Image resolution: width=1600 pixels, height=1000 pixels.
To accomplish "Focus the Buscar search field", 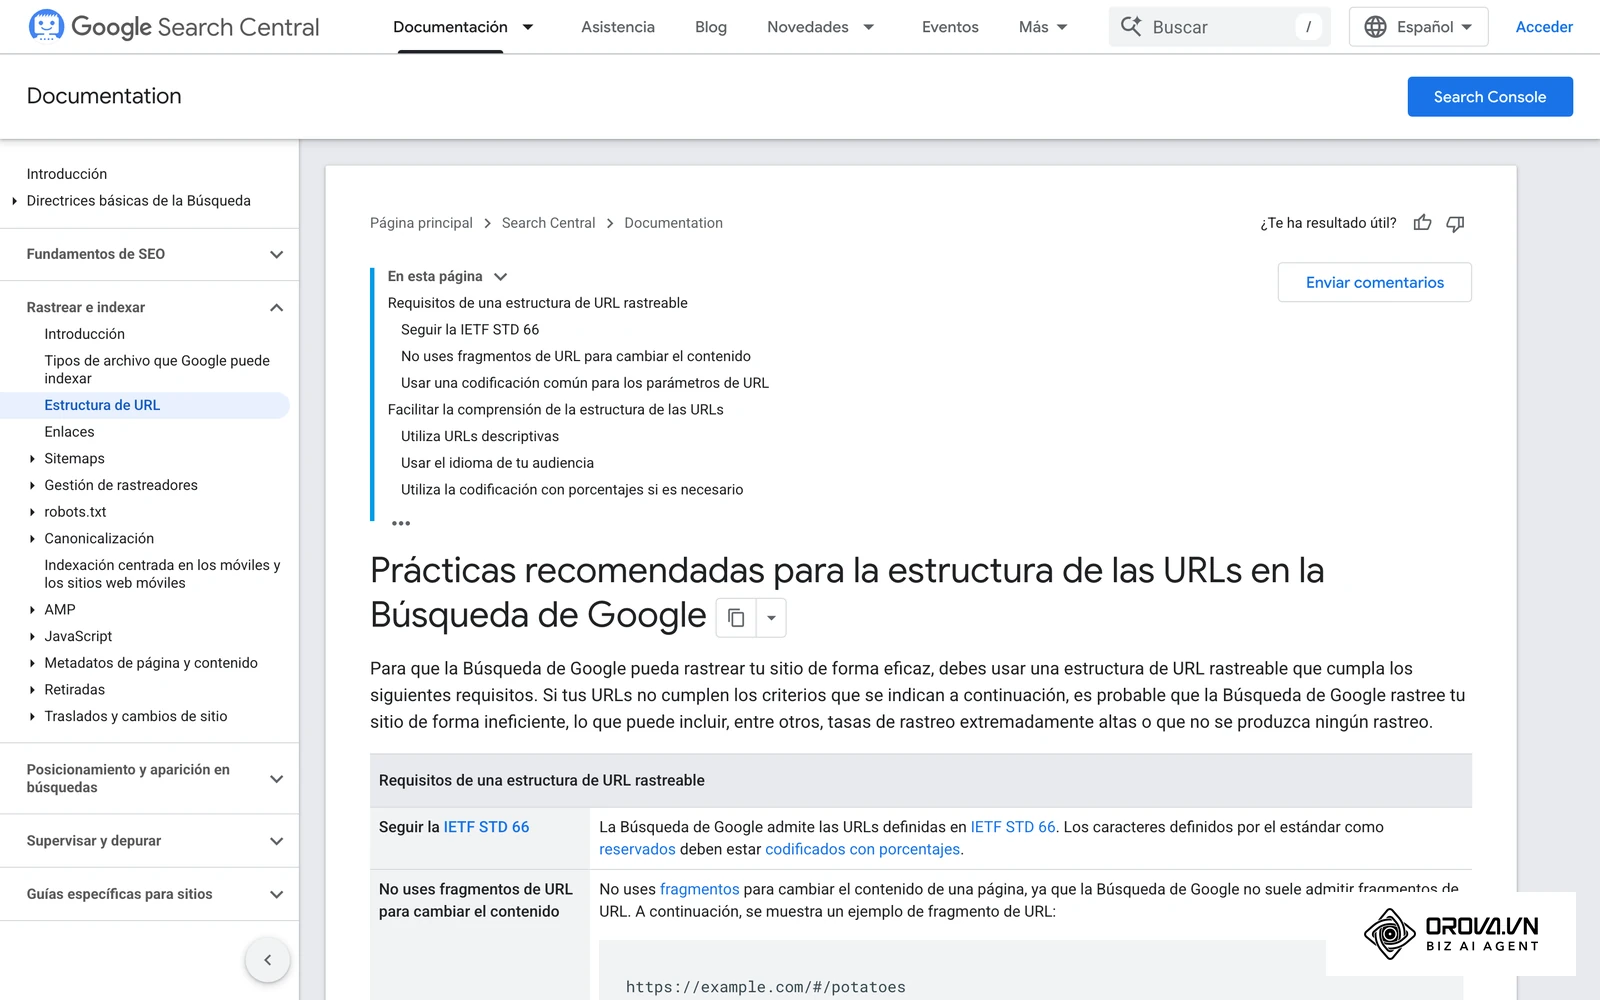I will click(1220, 27).
